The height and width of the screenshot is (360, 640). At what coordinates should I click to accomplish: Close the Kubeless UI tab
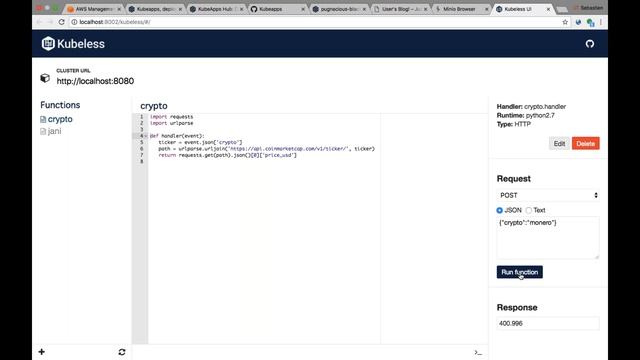(x=548, y=9)
